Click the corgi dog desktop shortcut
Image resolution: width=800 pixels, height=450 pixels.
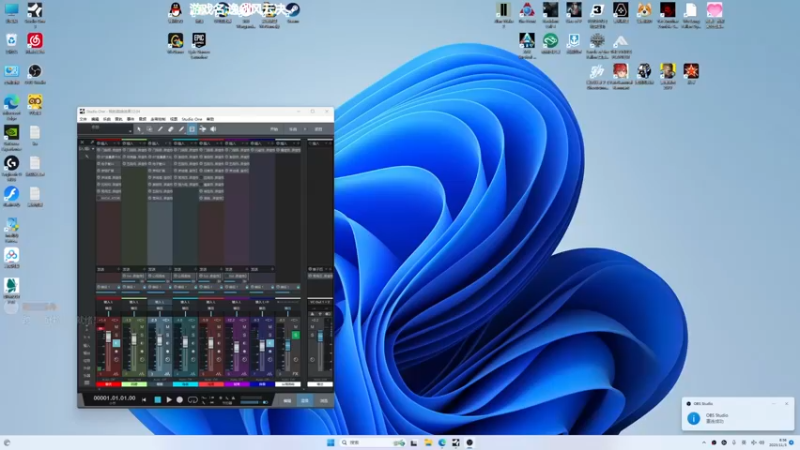pos(644,12)
